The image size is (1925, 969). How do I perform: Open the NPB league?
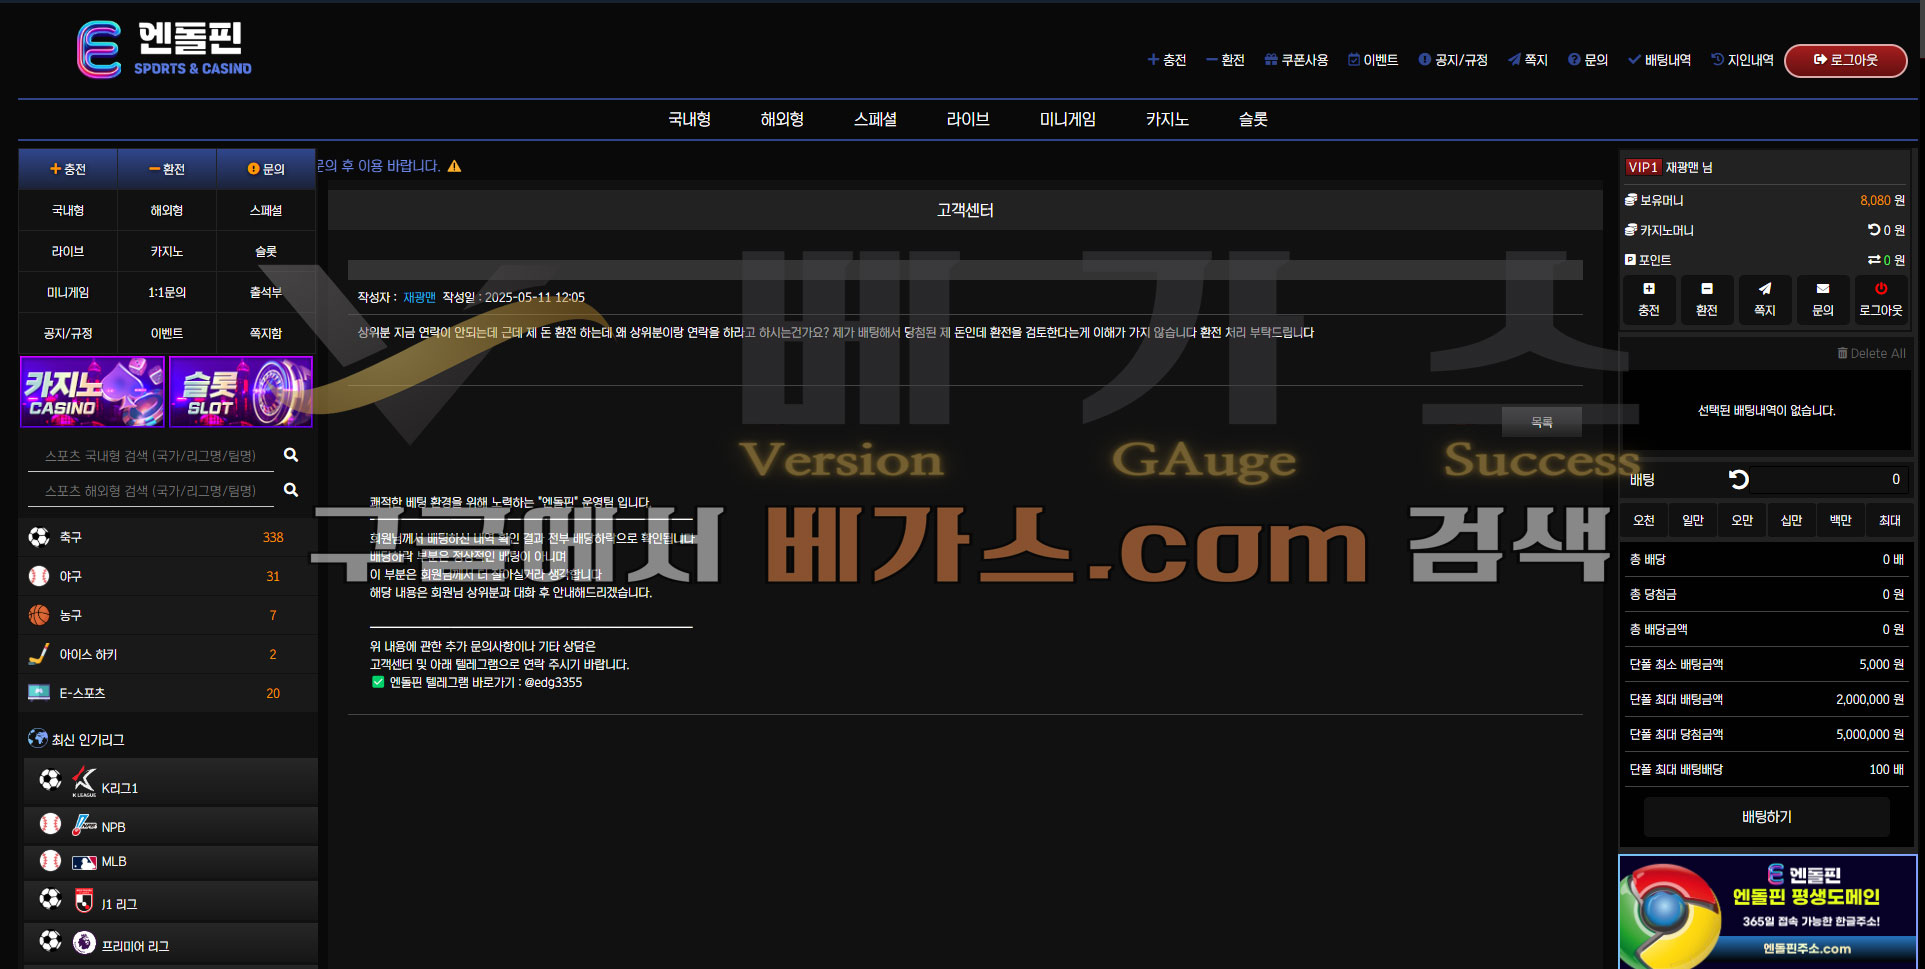170,826
